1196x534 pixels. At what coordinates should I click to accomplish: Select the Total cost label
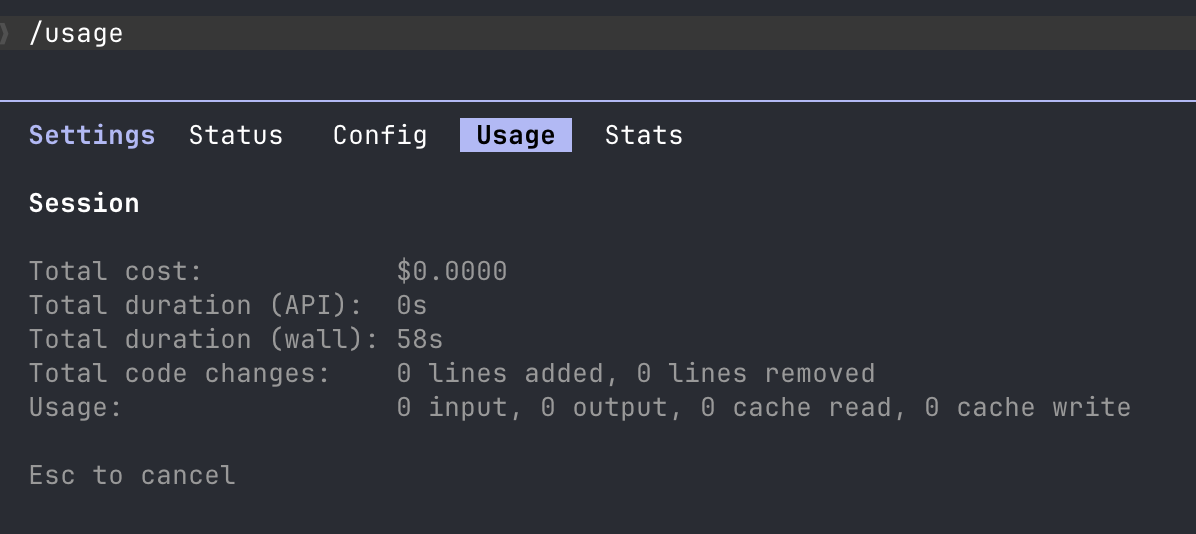115,271
